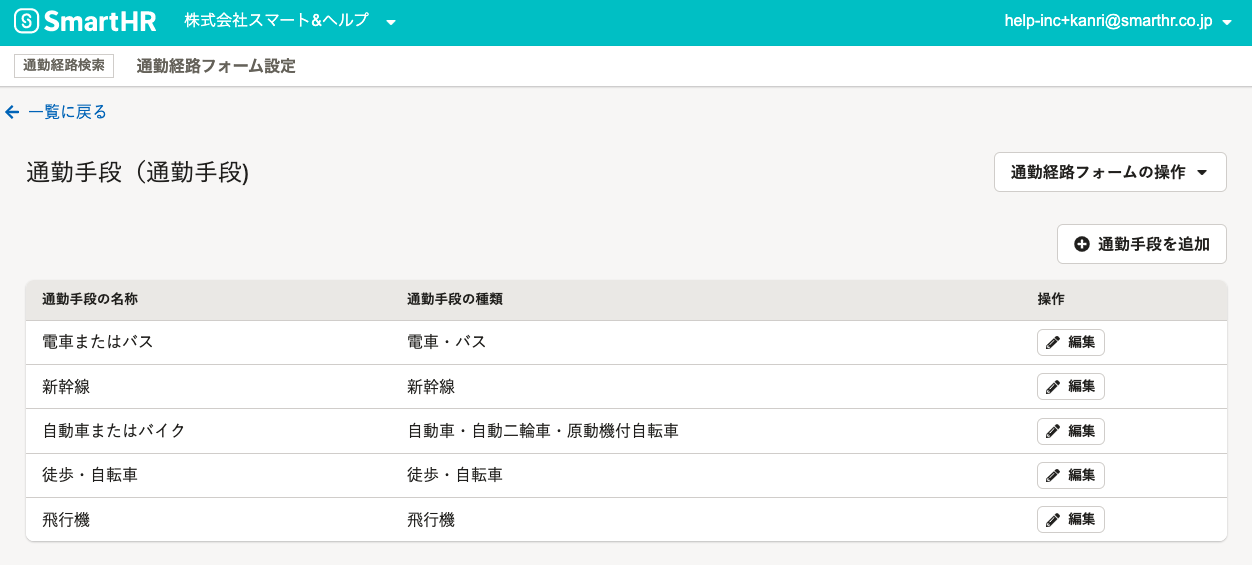
Task: Open the 通勤経路フォームの操作 dropdown
Action: pos(1110,172)
